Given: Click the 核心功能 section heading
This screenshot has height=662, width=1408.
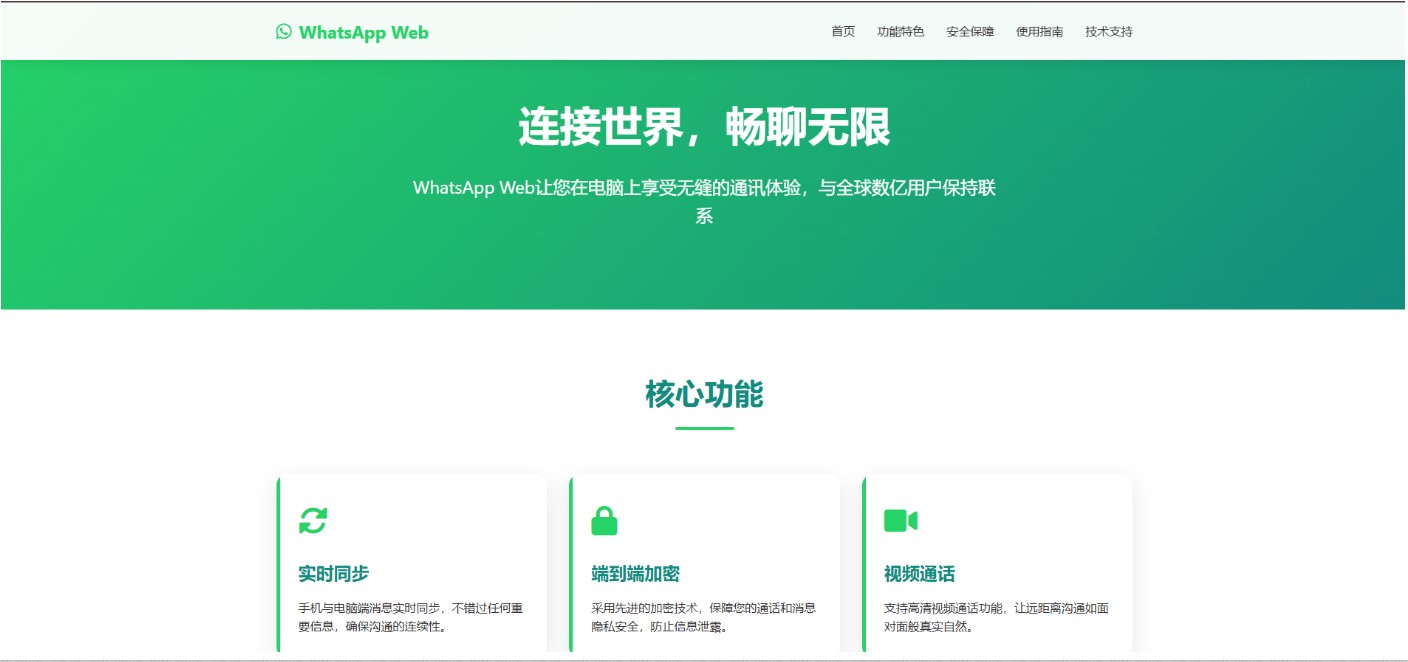Looking at the screenshot, I should (x=704, y=395).
